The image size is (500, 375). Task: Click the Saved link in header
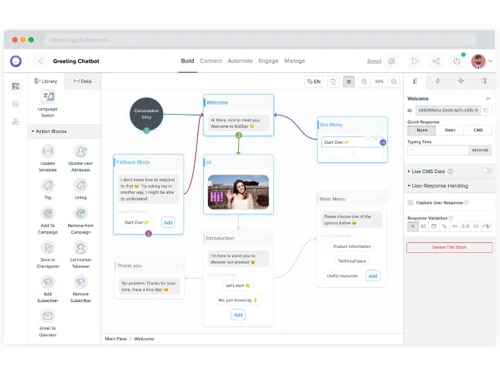point(374,61)
